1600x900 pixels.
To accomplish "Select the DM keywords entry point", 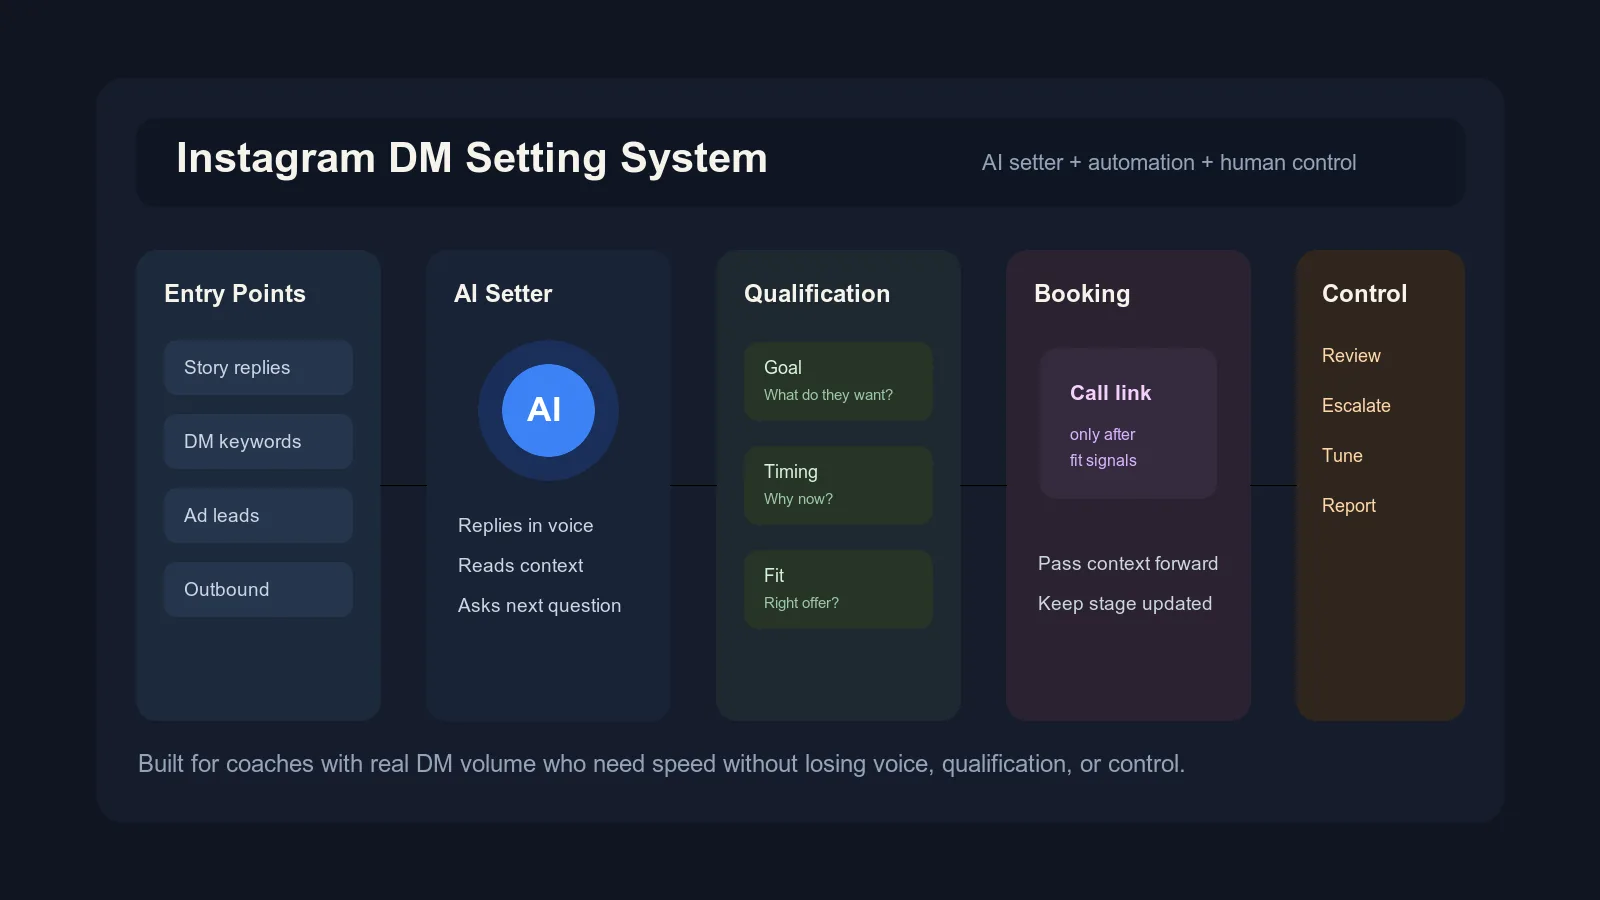I will pyautogui.click(x=258, y=441).
